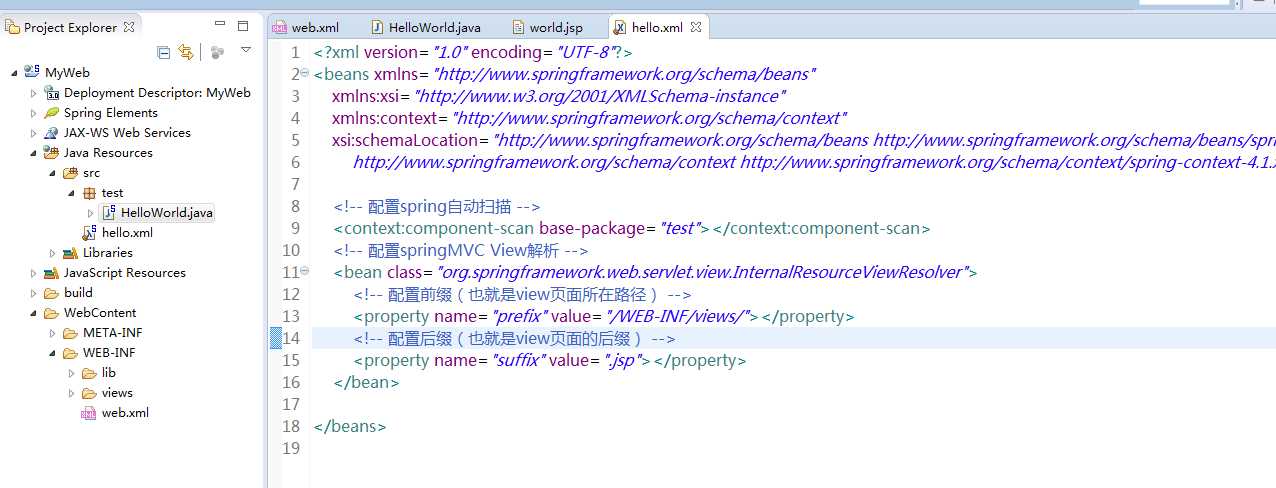Click the hello.xml file icon in the tree
Screen dimensions: 1276x488
(x=90, y=232)
